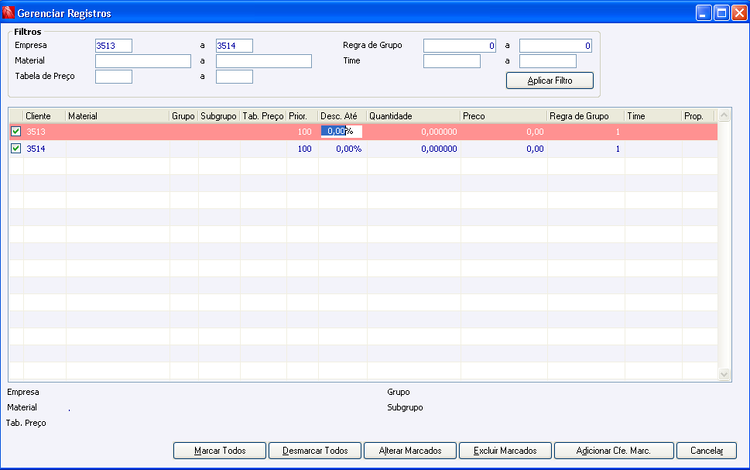
Task: Click Adicionar Cfe. Marc. button
Action: pos(614,450)
